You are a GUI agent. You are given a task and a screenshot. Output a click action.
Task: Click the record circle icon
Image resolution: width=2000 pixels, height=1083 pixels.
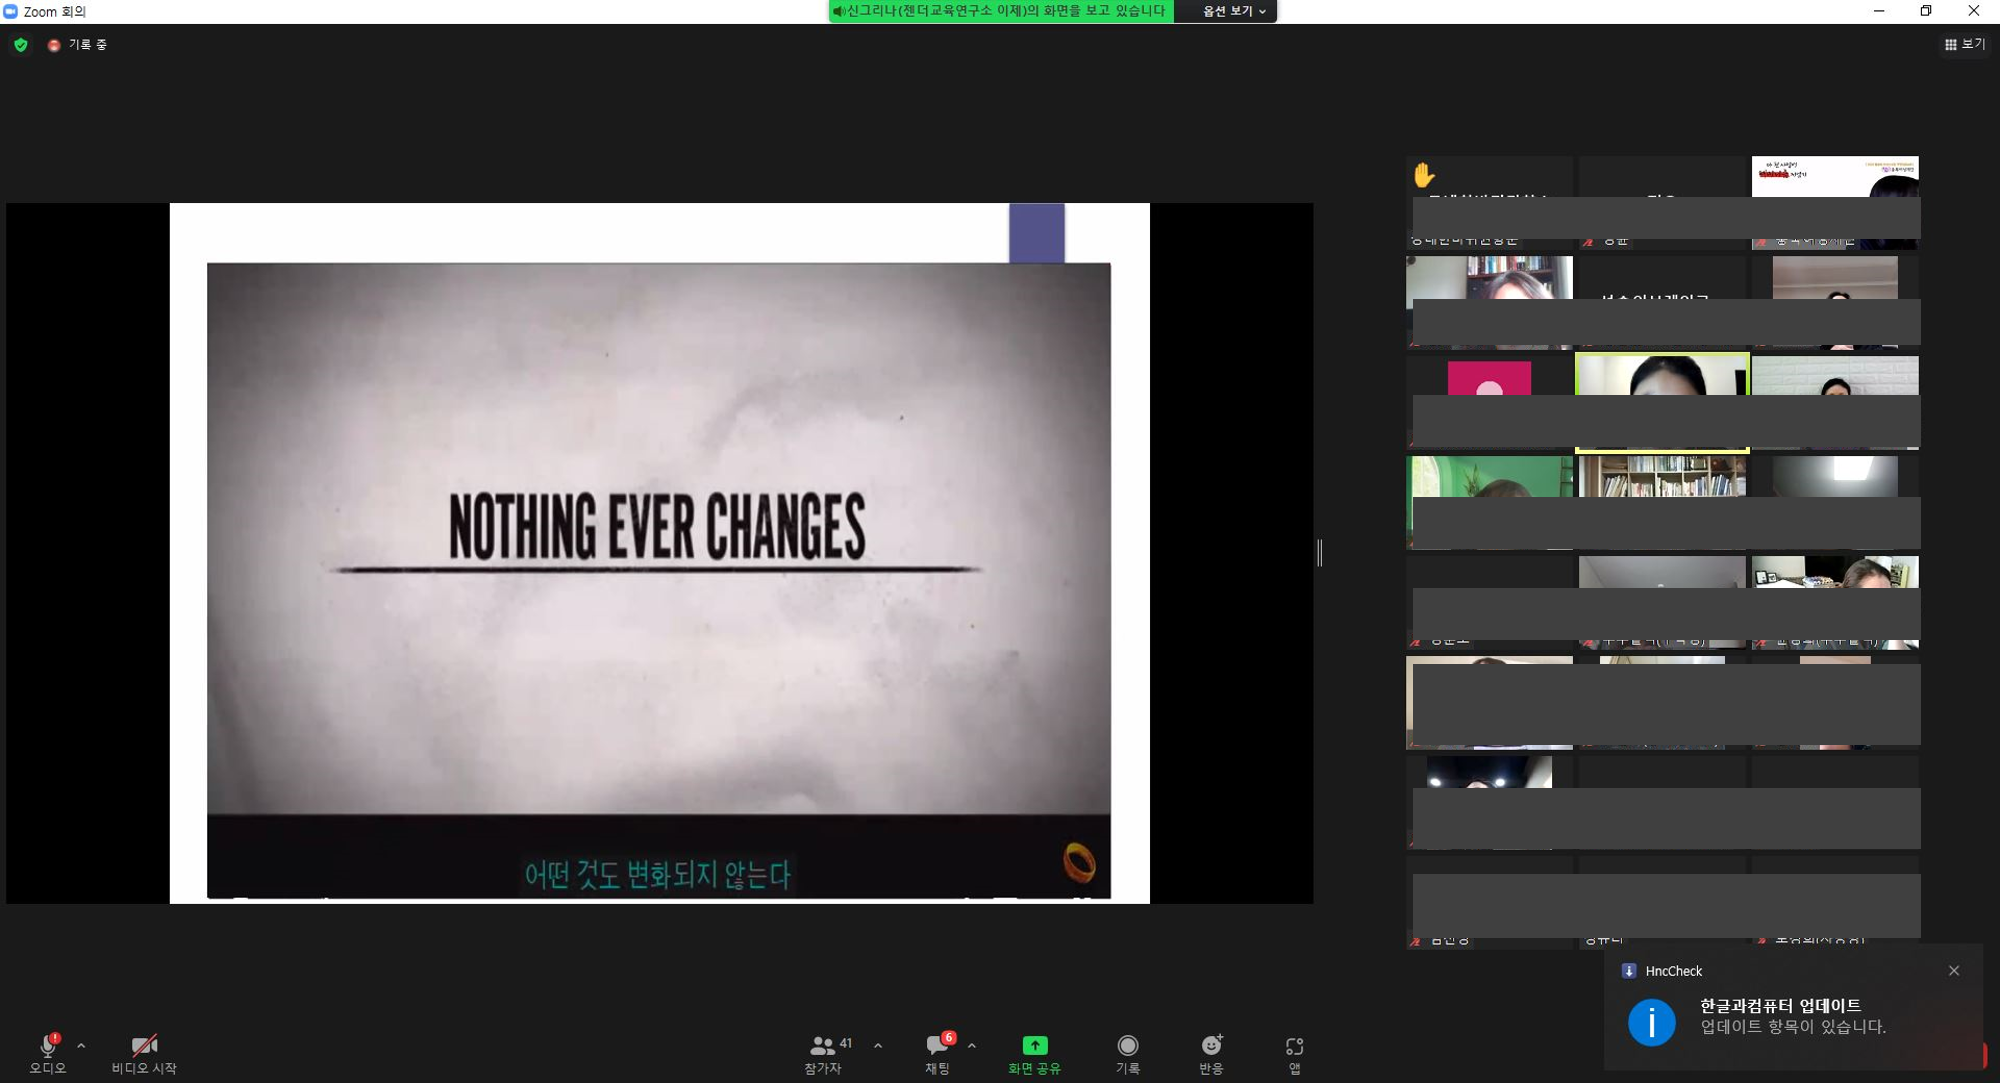1127,1046
